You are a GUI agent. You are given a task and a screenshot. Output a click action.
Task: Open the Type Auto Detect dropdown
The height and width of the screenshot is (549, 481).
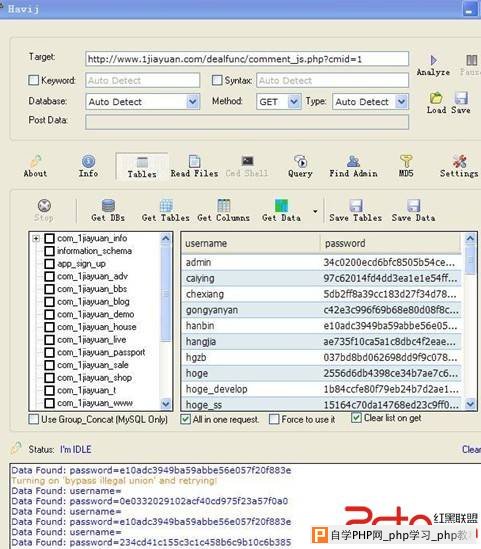[x=402, y=102]
